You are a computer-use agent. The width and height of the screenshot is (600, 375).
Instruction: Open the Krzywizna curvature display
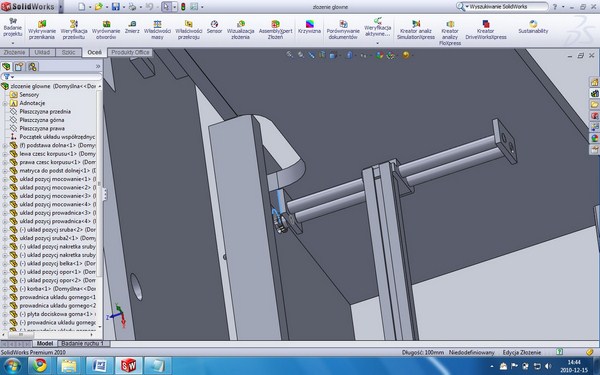(x=310, y=27)
